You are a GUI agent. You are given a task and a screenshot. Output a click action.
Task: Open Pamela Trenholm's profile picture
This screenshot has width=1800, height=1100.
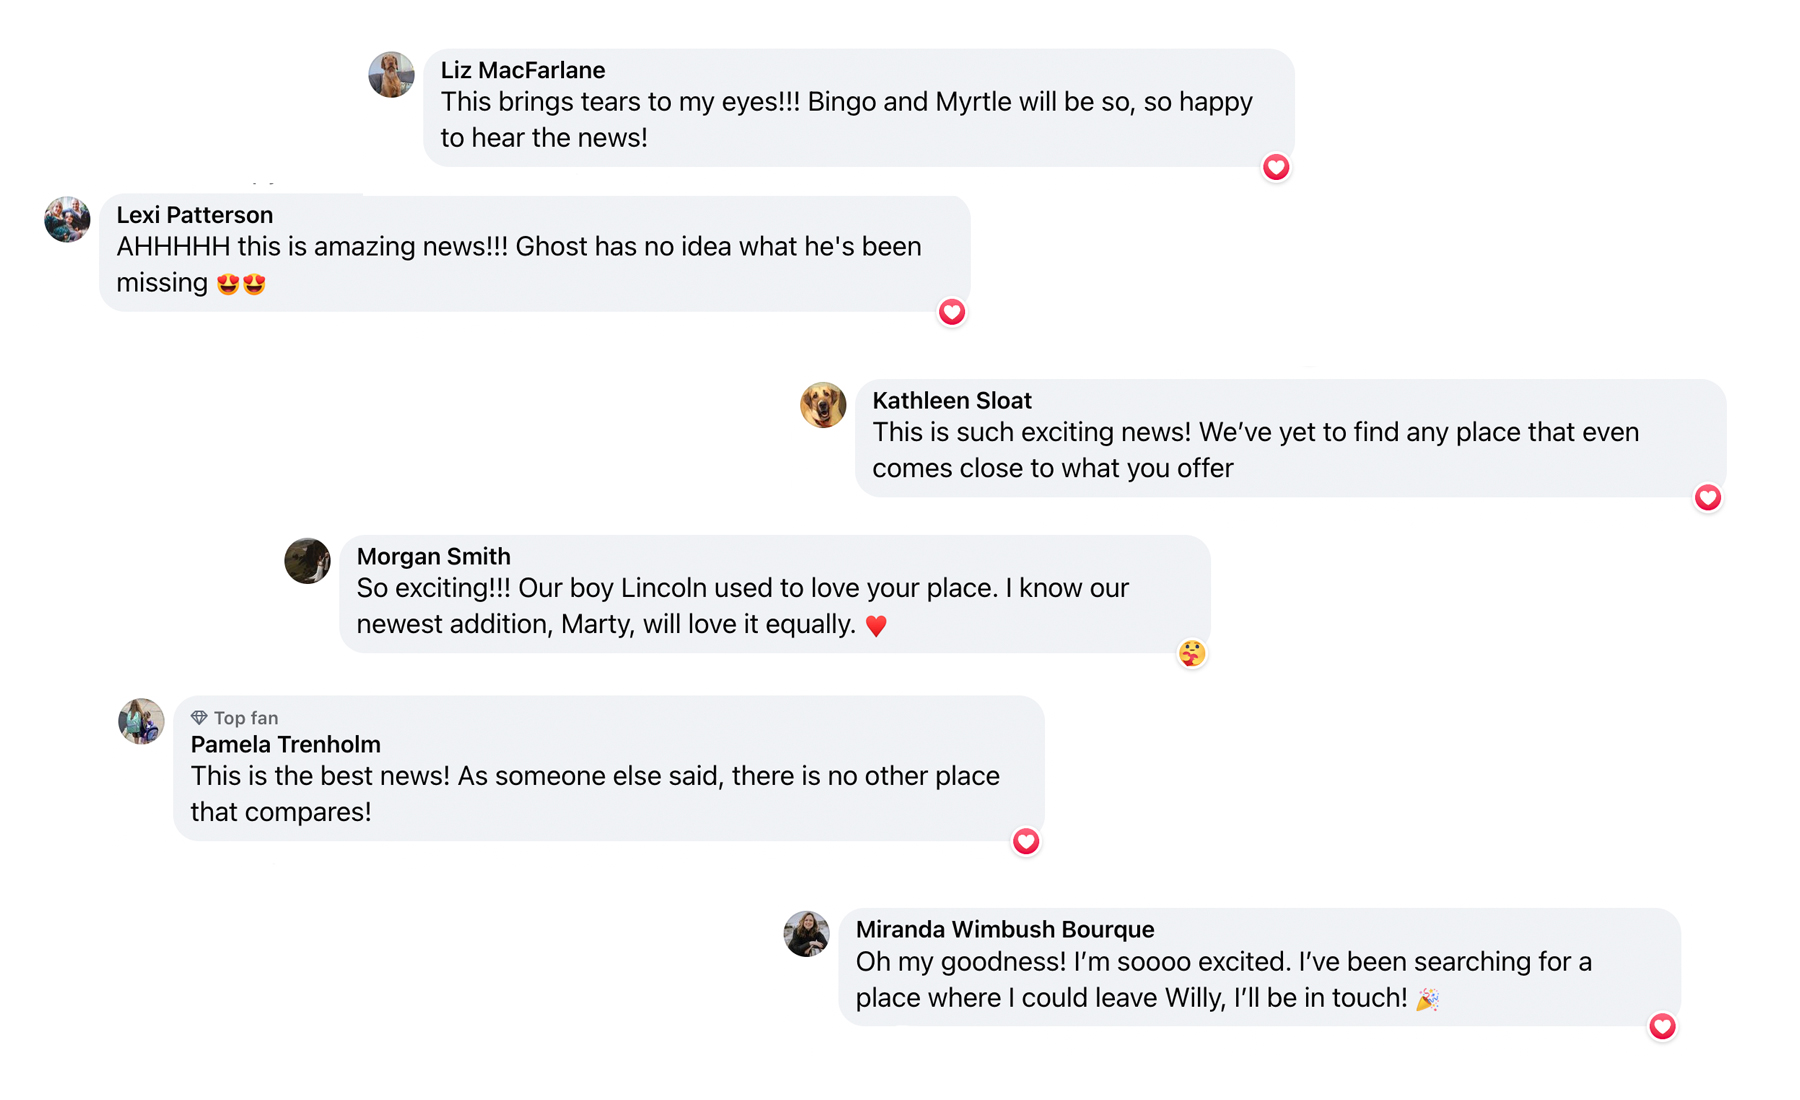[x=141, y=721]
